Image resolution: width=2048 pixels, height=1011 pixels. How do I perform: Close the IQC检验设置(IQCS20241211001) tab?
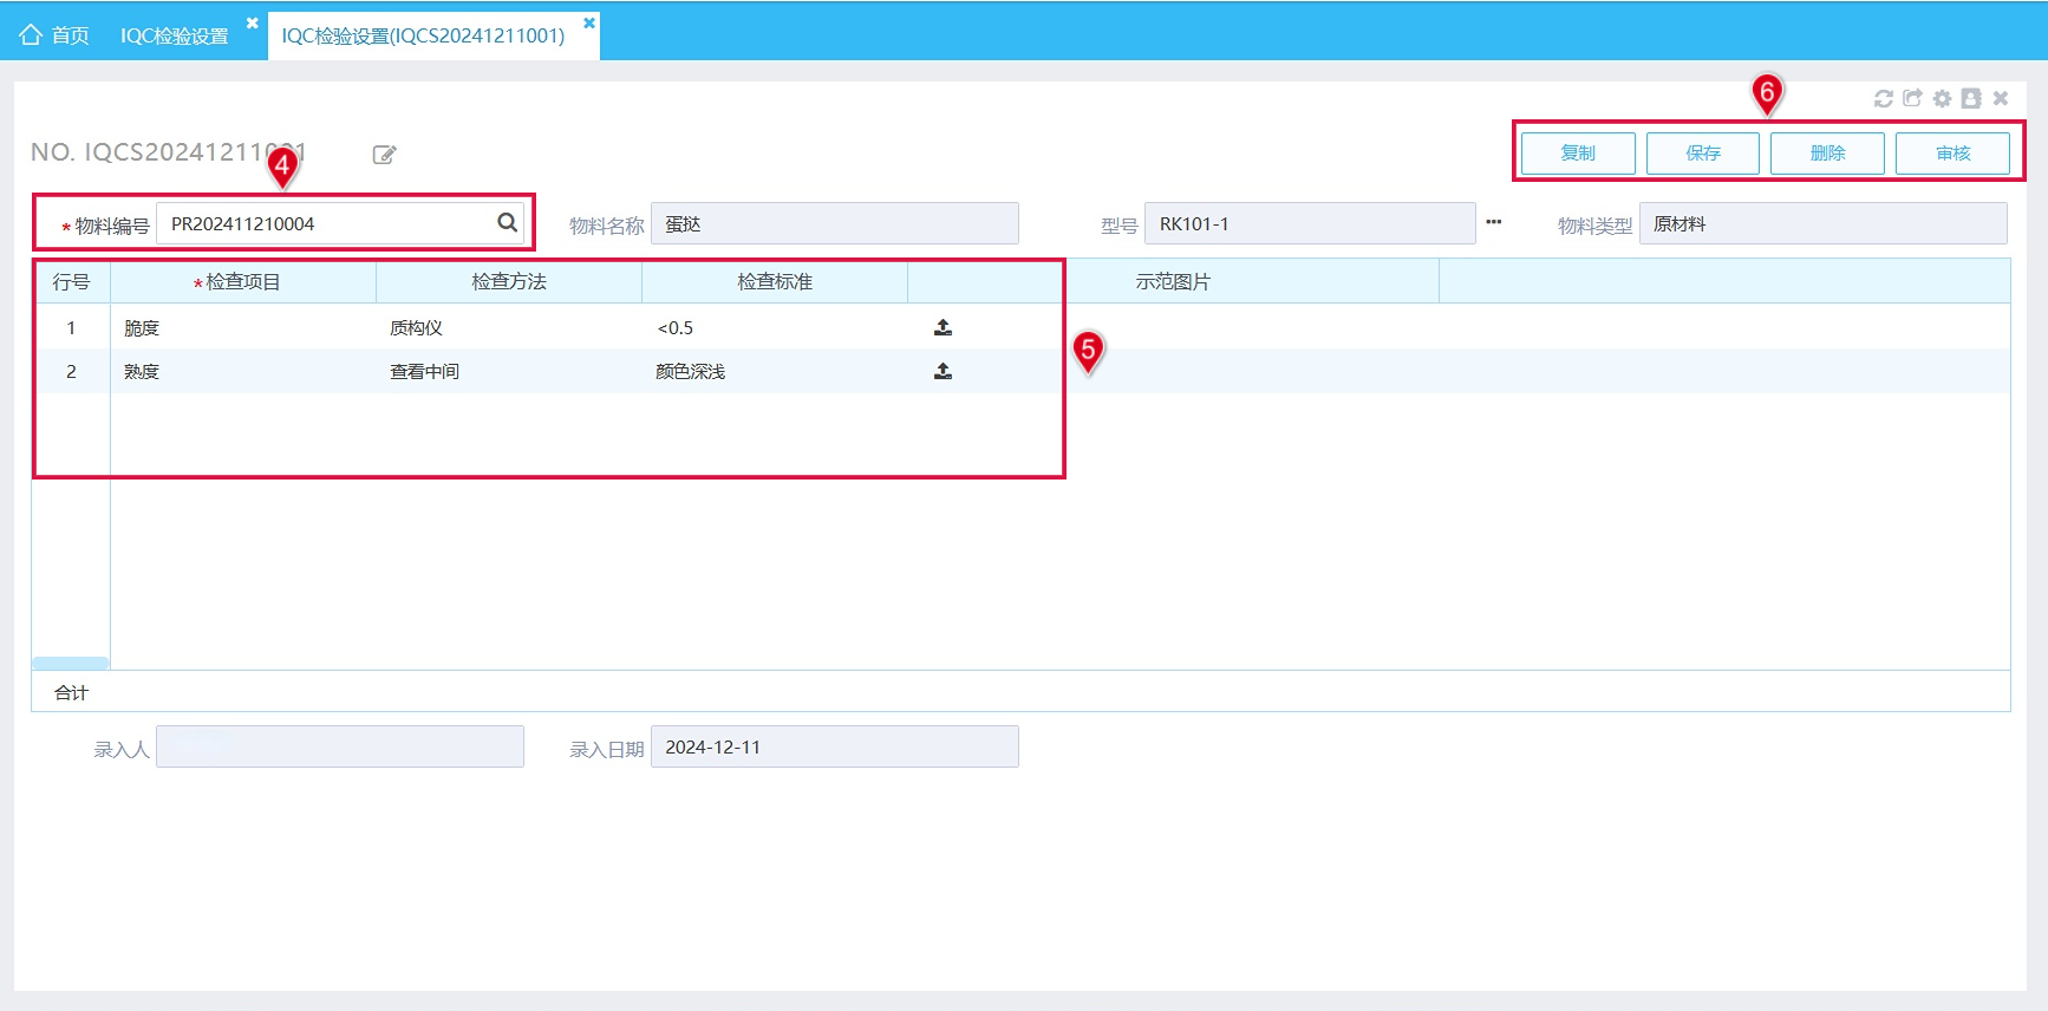[589, 23]
